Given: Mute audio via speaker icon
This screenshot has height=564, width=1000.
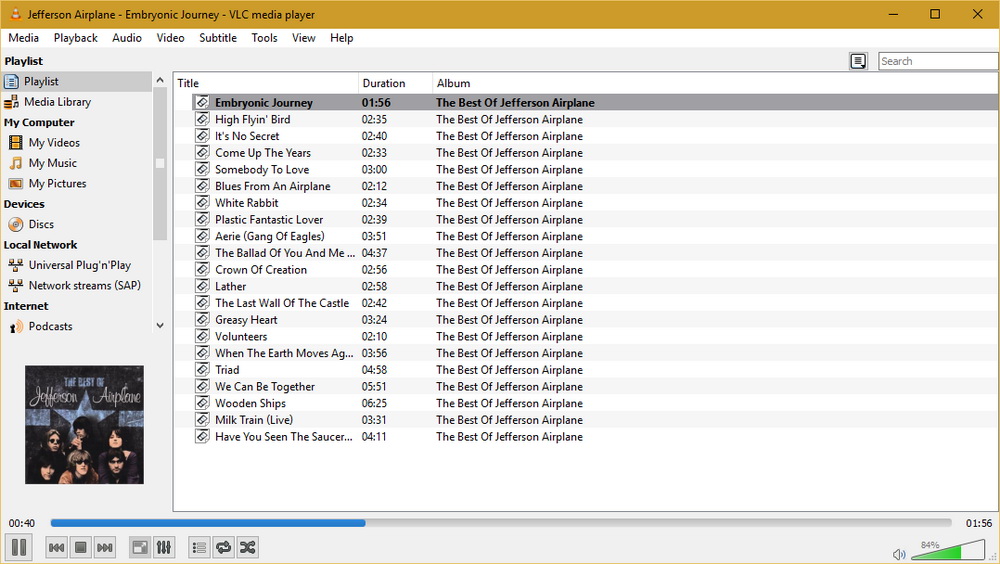Looking at the screenshot, I should click(899, 554).
